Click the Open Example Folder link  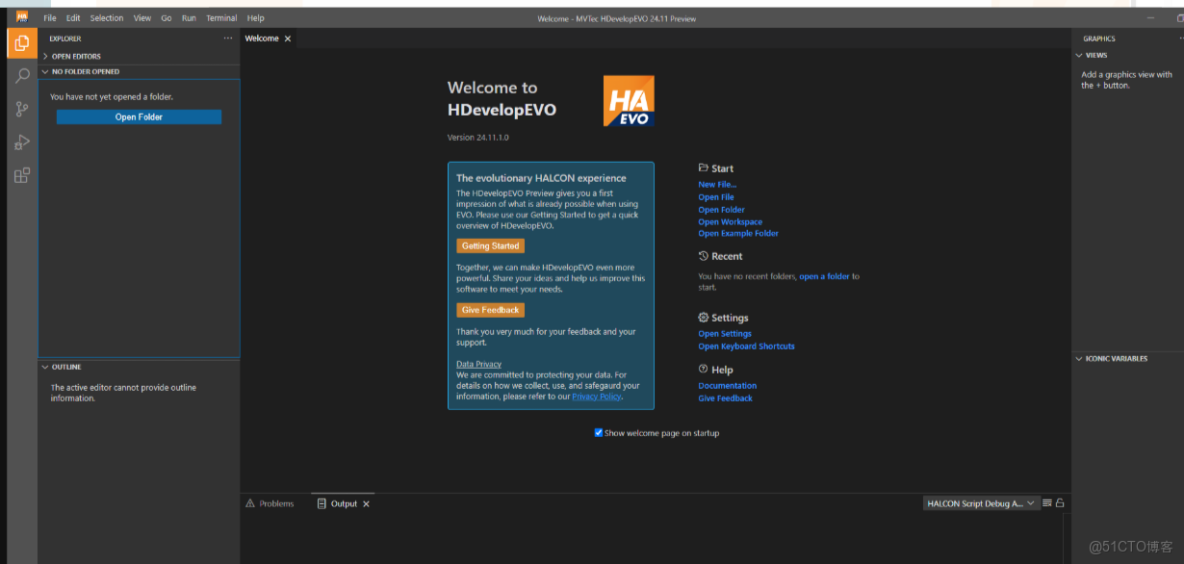[738, 233]
